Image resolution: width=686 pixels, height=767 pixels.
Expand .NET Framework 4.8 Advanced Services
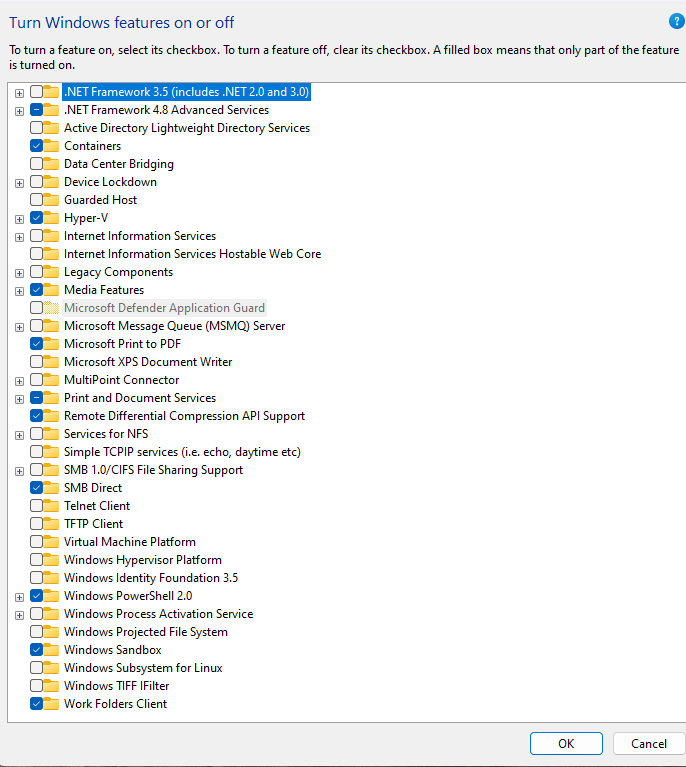point(19,111)
